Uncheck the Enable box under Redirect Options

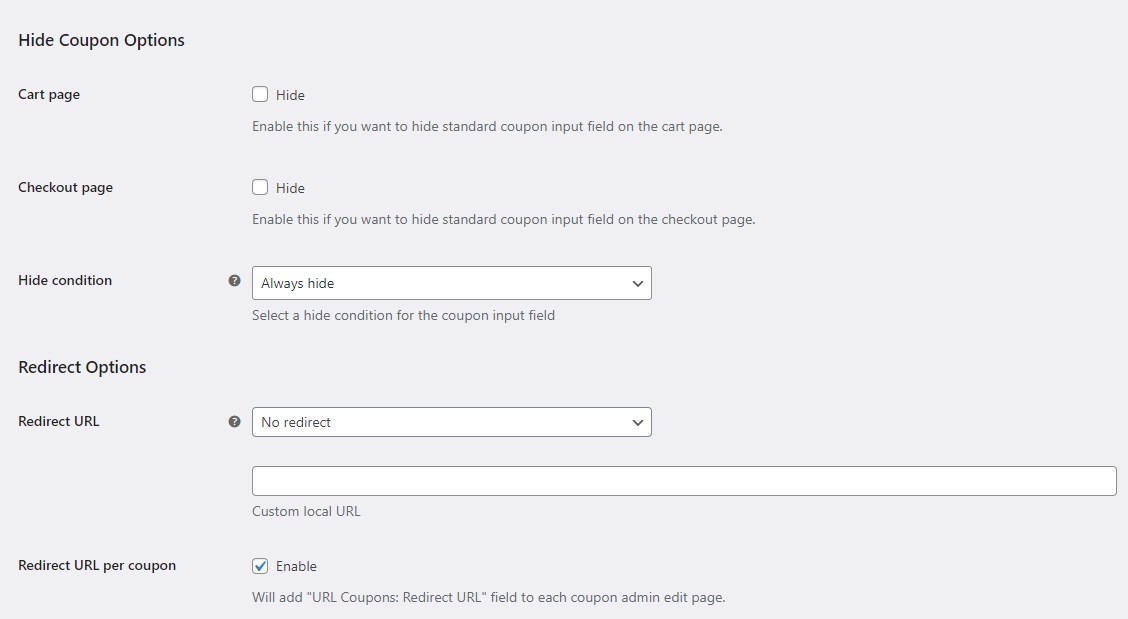(260, 565)
